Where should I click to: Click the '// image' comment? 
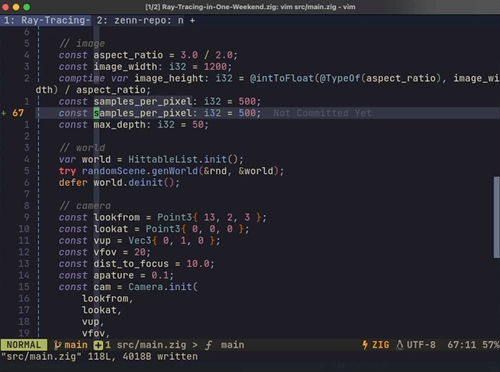[82, 43]
